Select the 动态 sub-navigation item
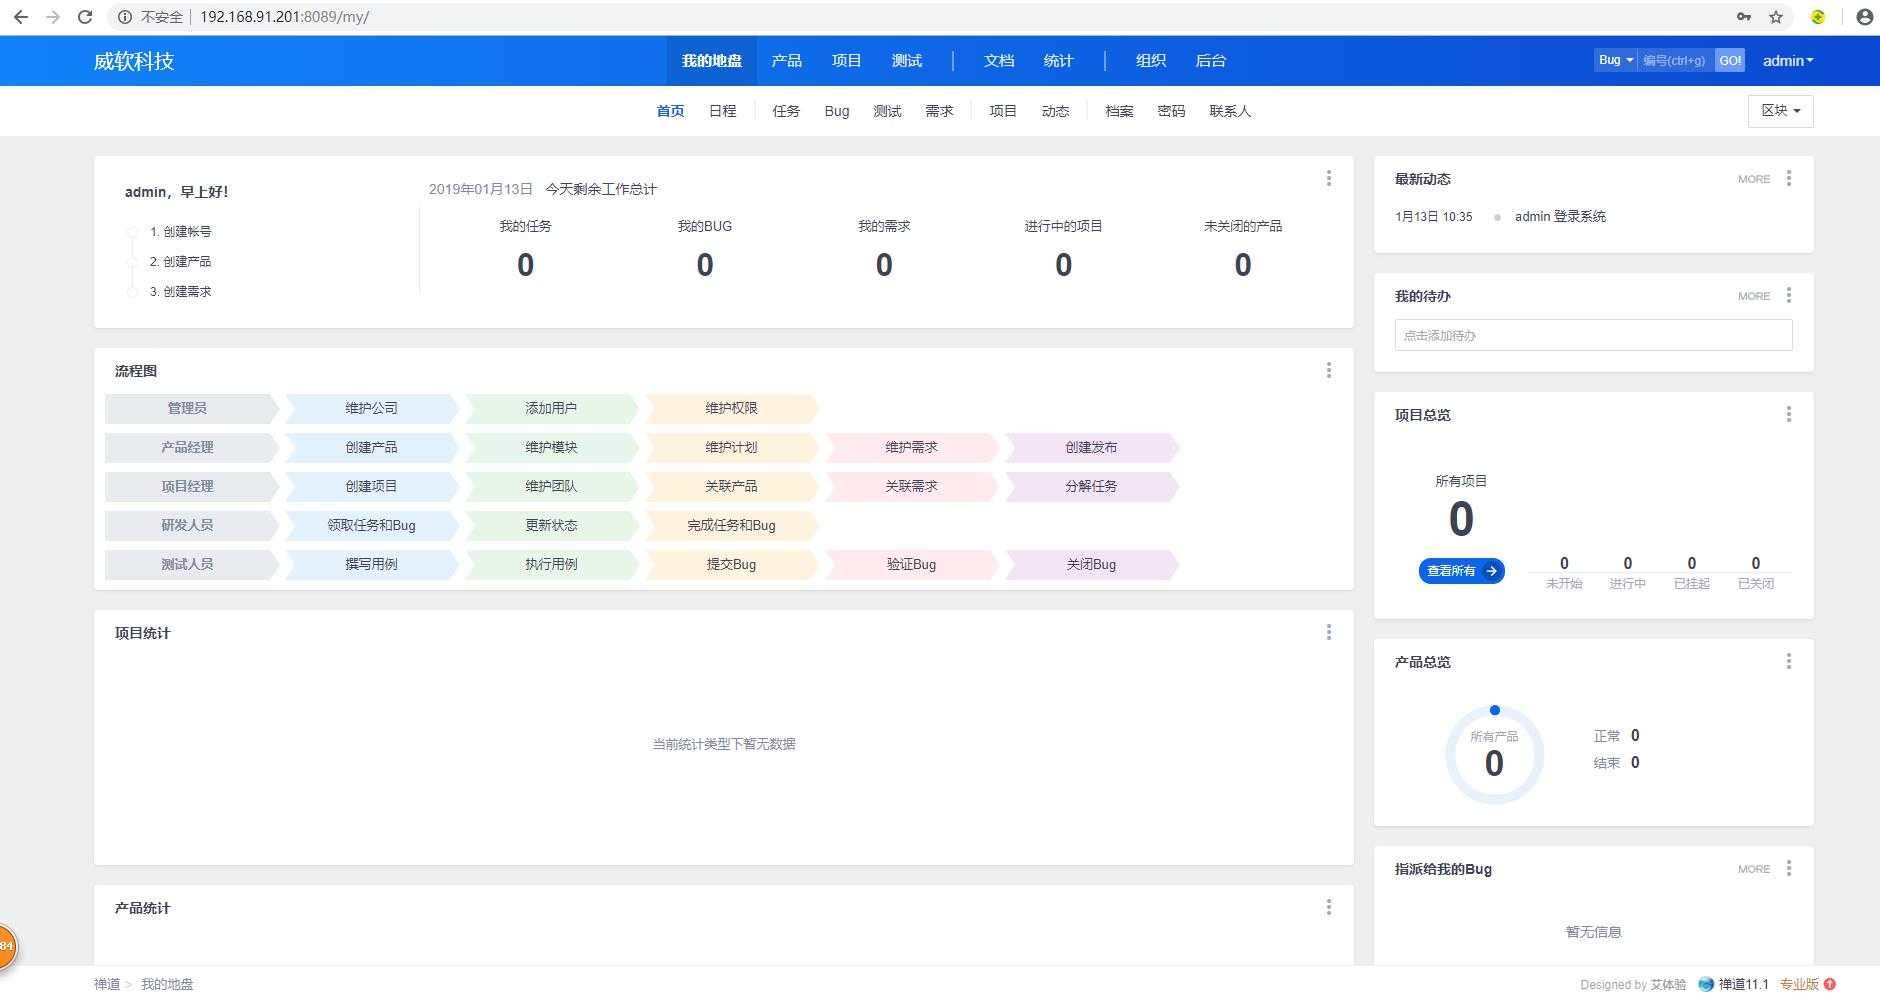The width and height of the screenshot is (1880, 1000). click(1055, 111)
